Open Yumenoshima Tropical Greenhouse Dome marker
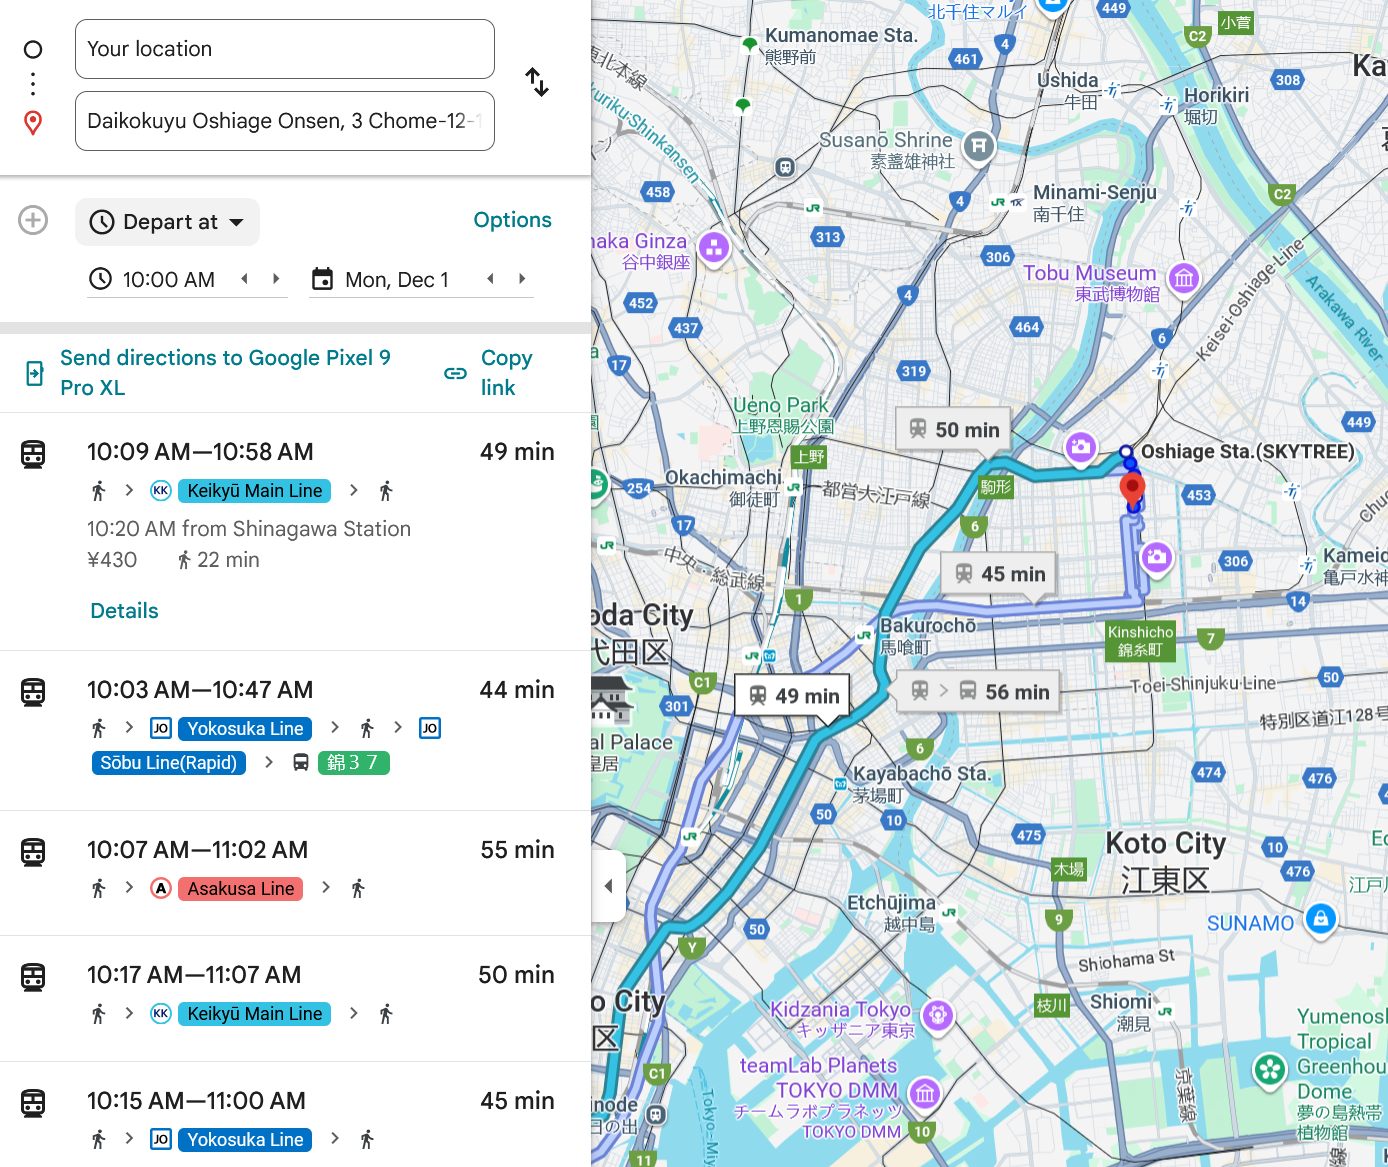This screenshot has height=1167, width=1388. click(x=1270, y=1070)
